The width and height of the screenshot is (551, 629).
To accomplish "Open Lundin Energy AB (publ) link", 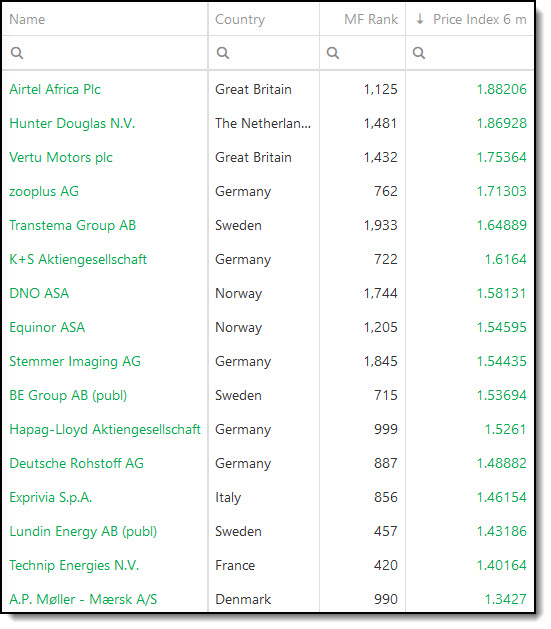I will [83, 532].
